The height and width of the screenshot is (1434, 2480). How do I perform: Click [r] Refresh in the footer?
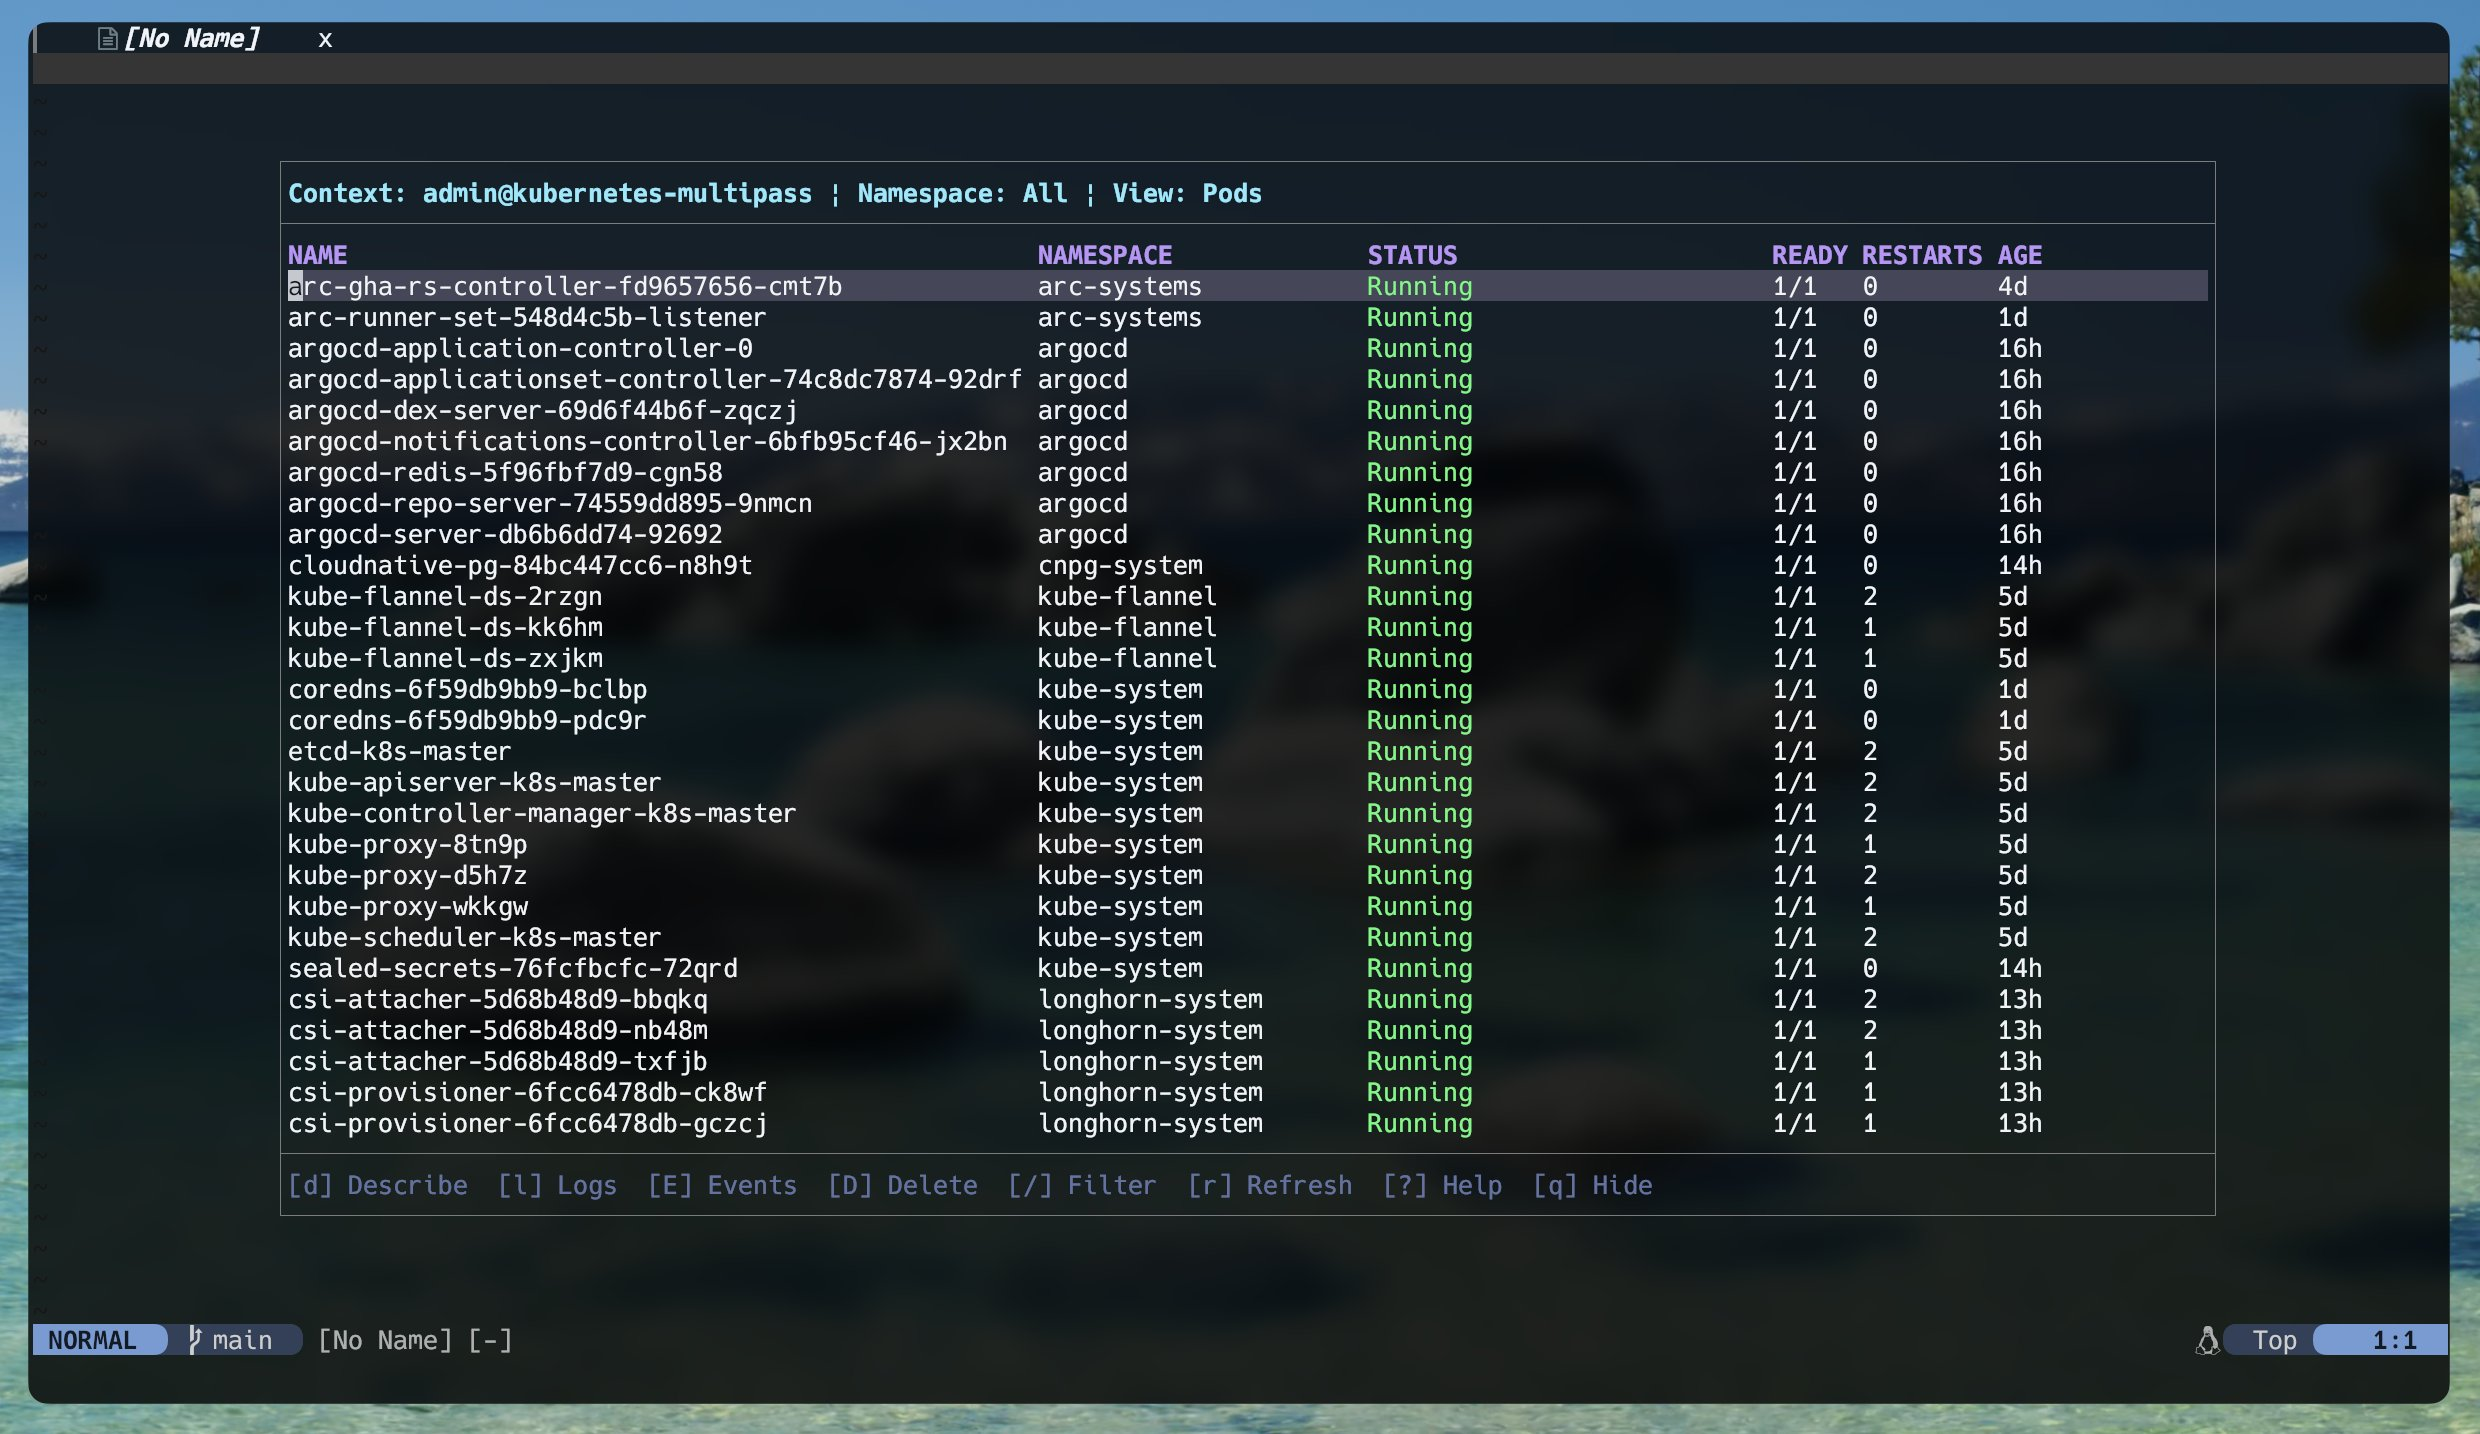[x=1269, y=1185]
